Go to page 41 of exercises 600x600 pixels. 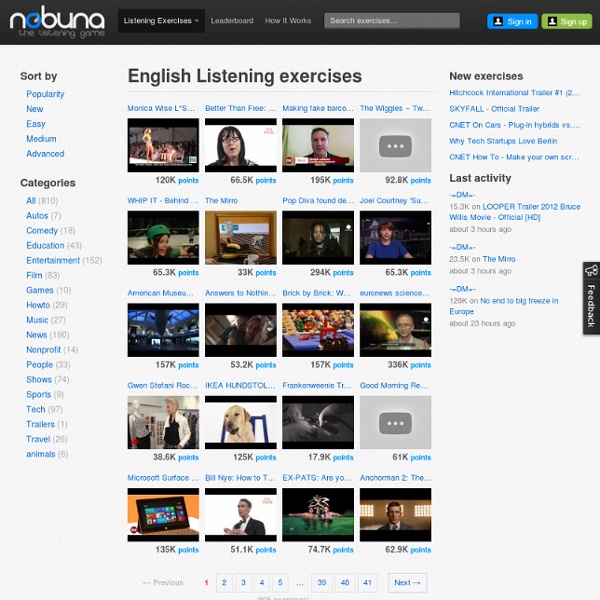tap(367, 583)
